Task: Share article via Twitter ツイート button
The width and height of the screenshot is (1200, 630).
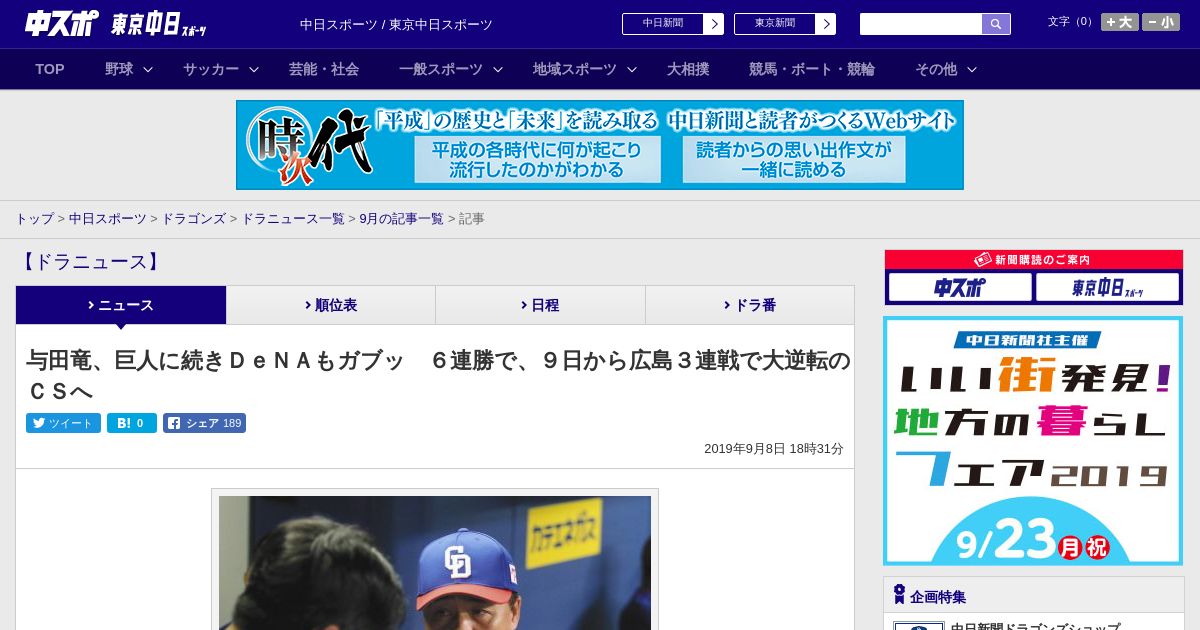Action: pos(63,423)
